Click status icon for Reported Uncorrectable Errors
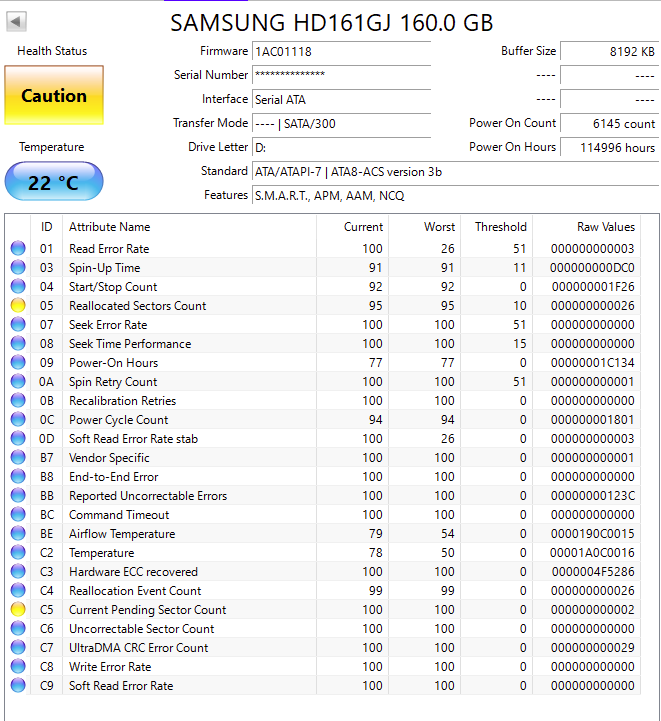 coord(18,495)
